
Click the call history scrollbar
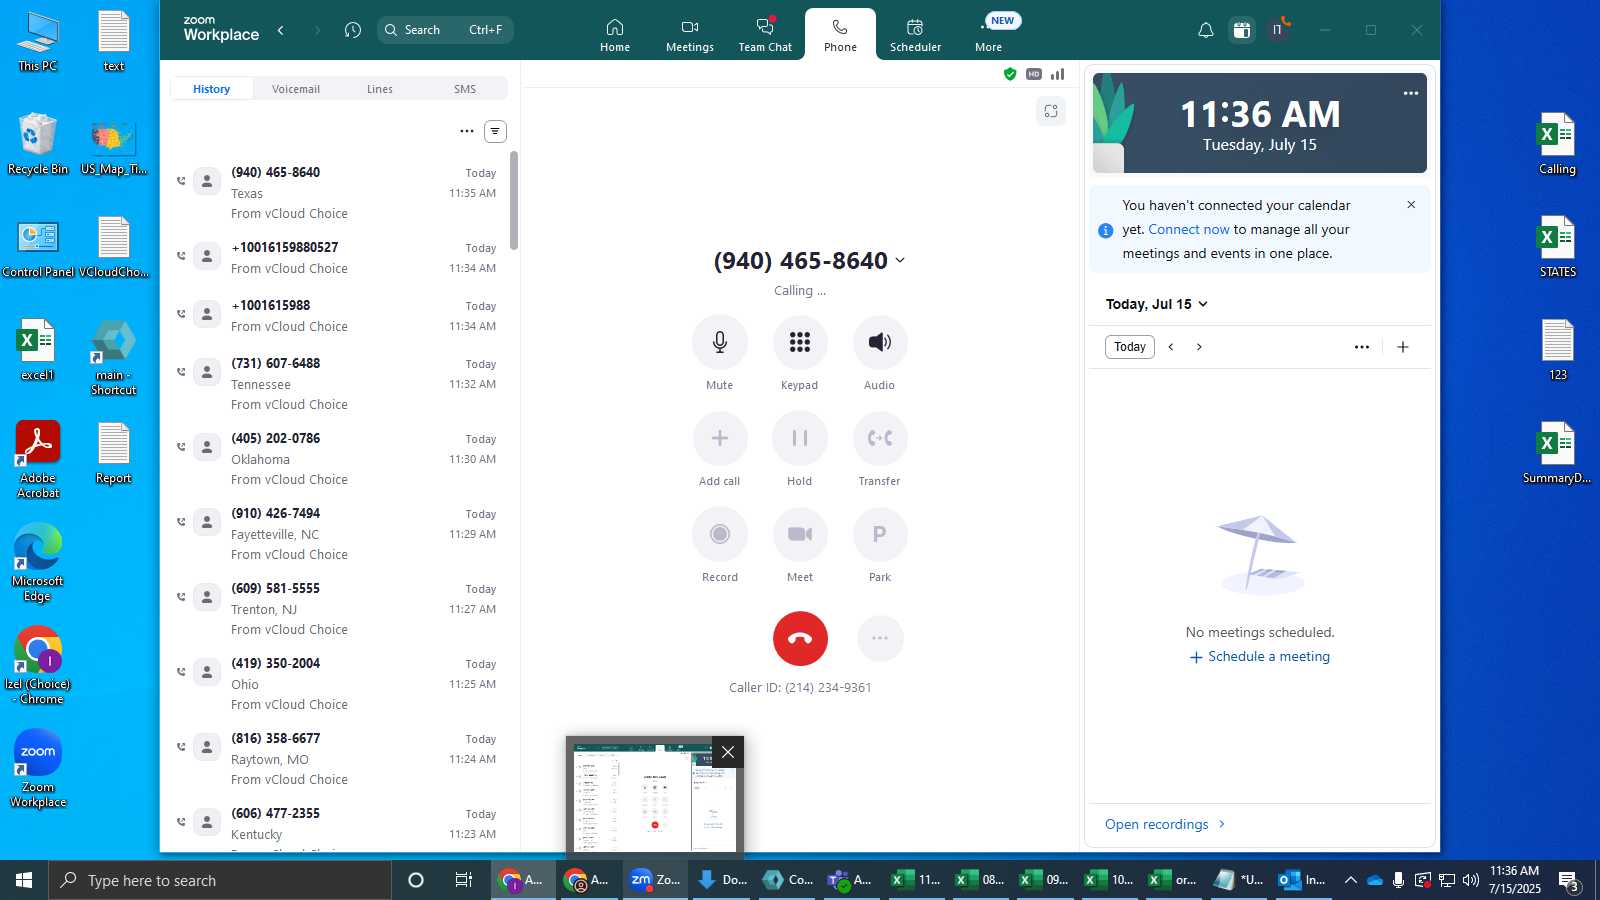pyautogui.click(x=514, y=200)
